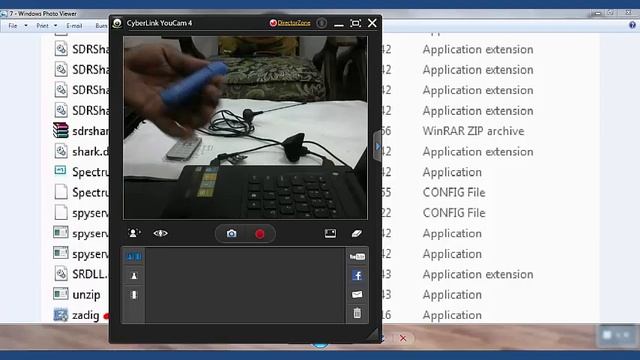Viewport: 640px width, 360px height.
Task: Start recording with the red record button
Action: (x=260, y=234)
